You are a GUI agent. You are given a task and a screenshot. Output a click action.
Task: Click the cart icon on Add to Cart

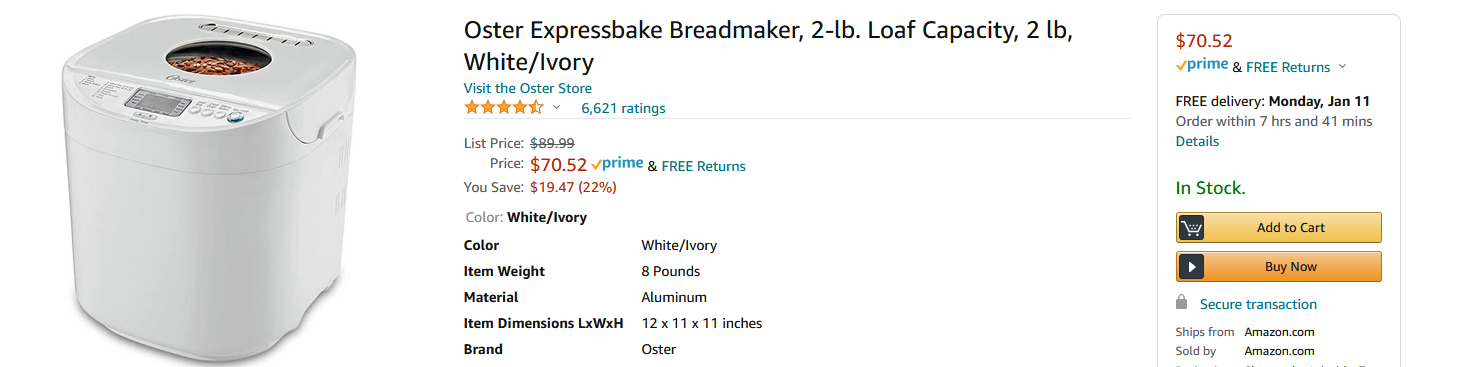click(x=1191, y=228)
